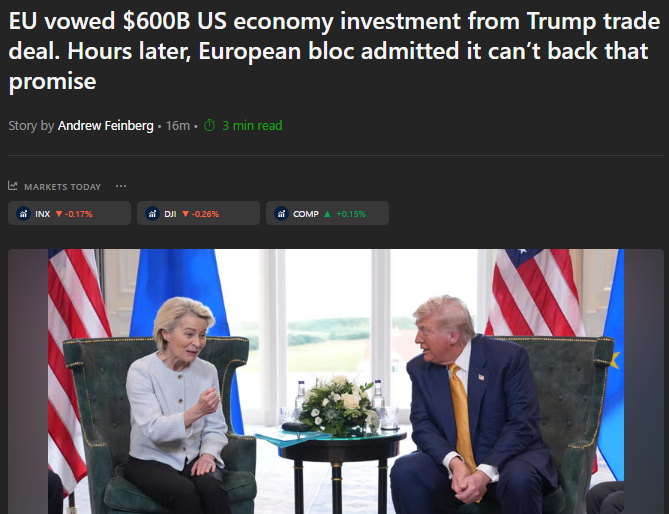Screen dimensions: 669x514
Task: Click the 3 min read label
Action: [x=252, y=125]
